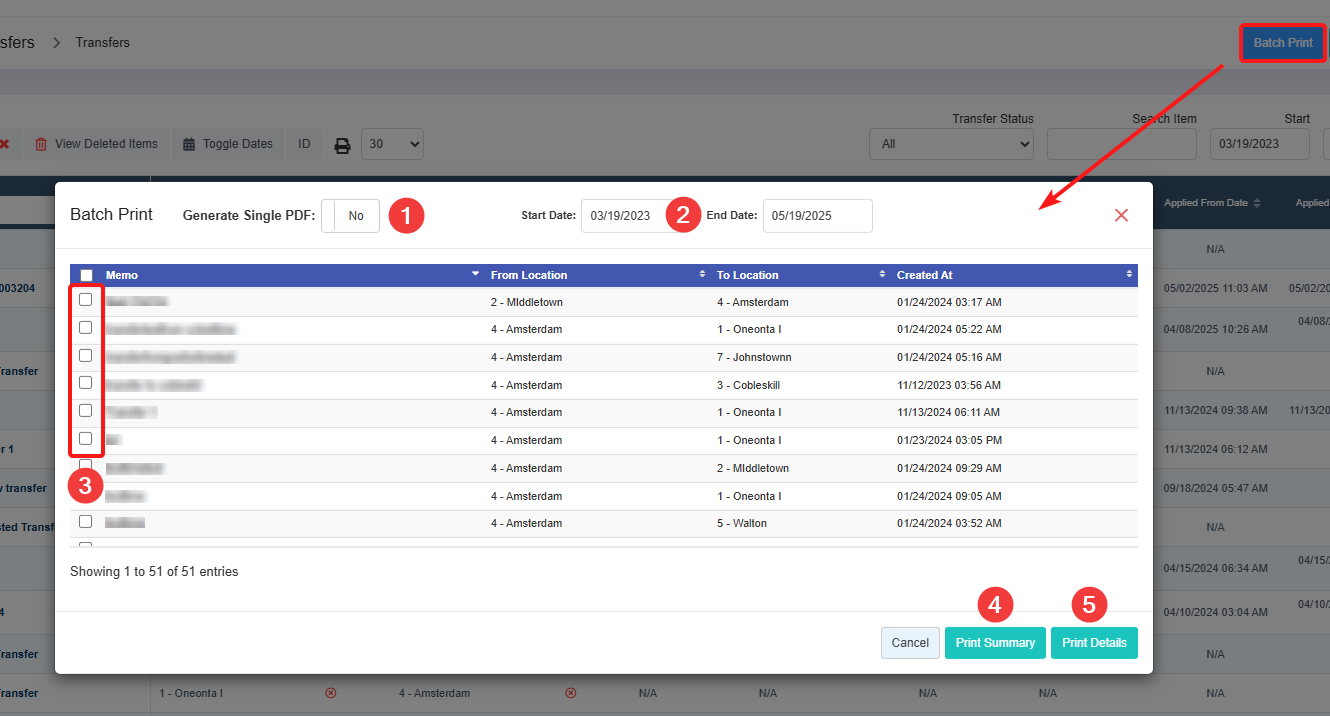This screenshot has width=1330, height=716.
Task: Click the printer icon in the background toolbar
Action: 342,145
